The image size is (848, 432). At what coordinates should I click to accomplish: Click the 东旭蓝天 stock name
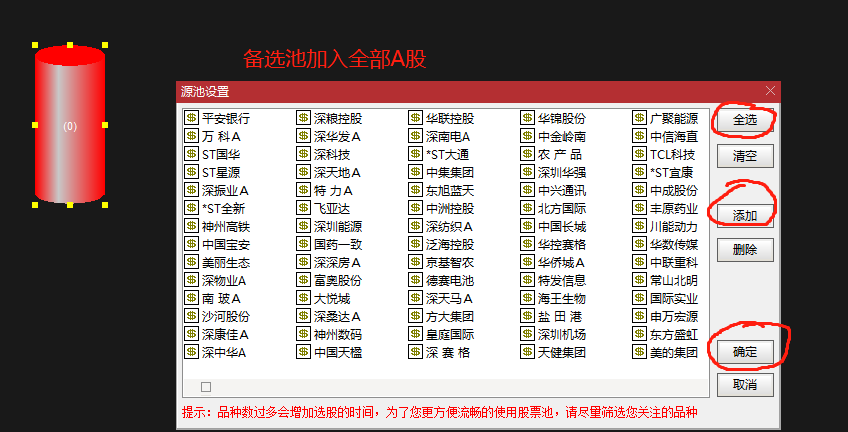[450, 190]
